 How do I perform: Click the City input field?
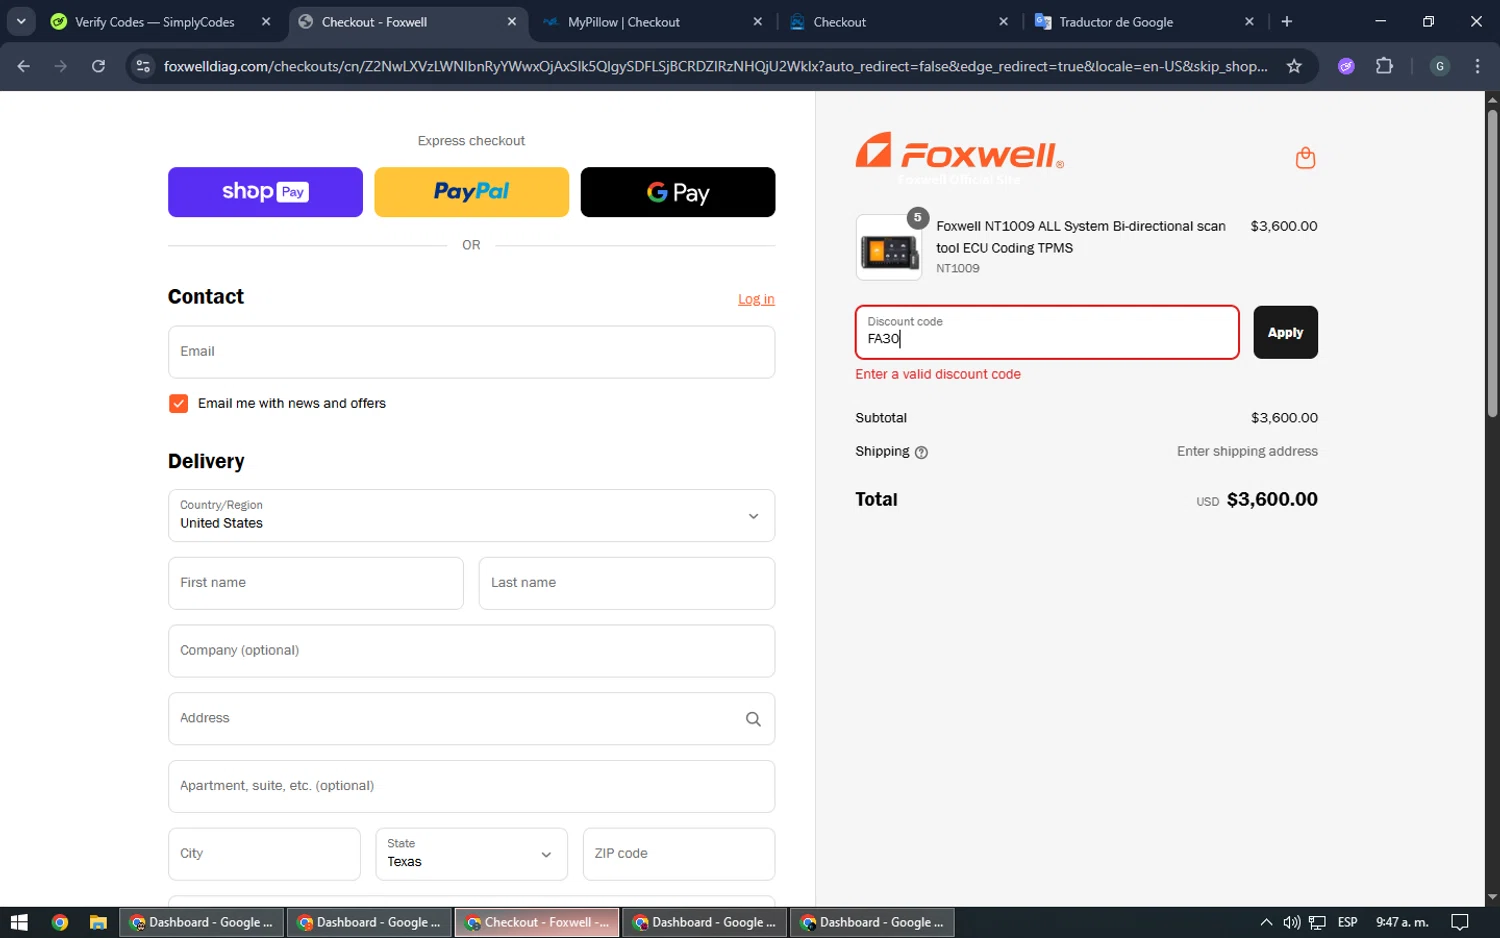pos(264,854)
